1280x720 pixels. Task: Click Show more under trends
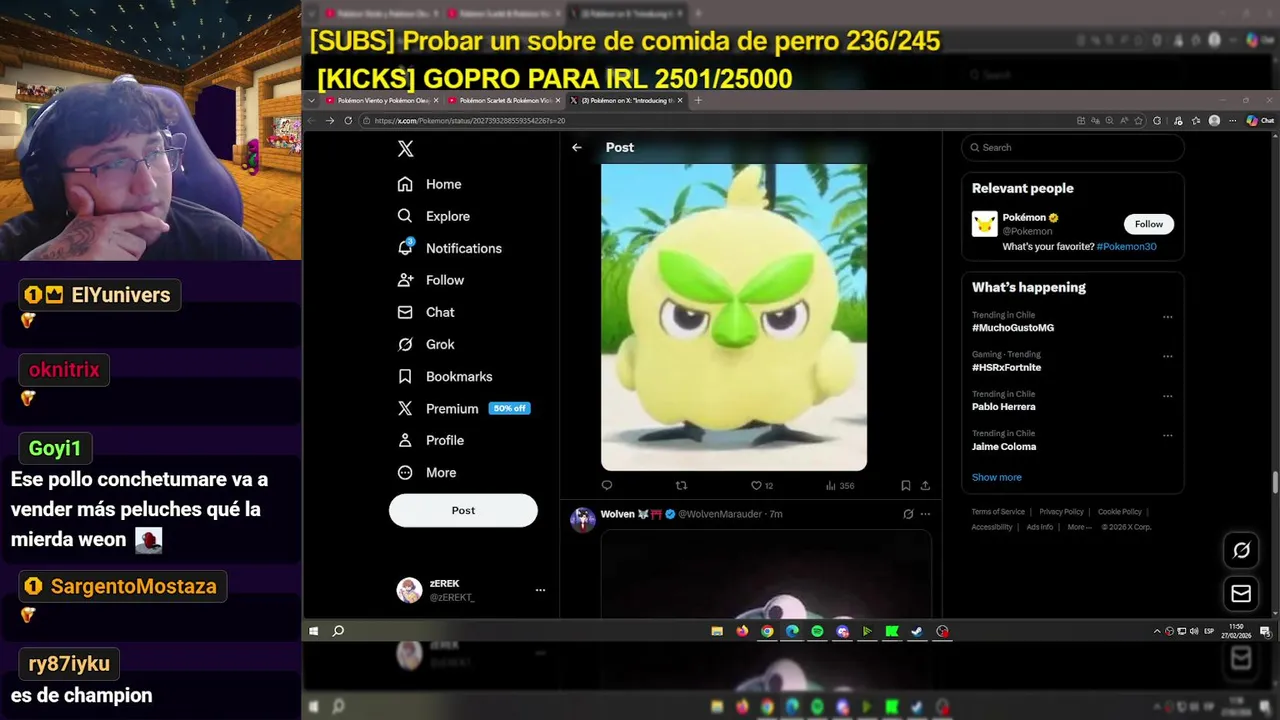point(996,477)
